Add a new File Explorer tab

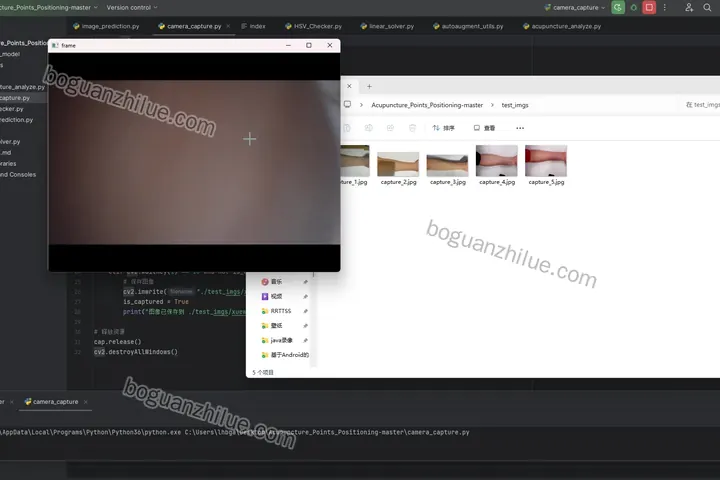click(x=369, y=86)
